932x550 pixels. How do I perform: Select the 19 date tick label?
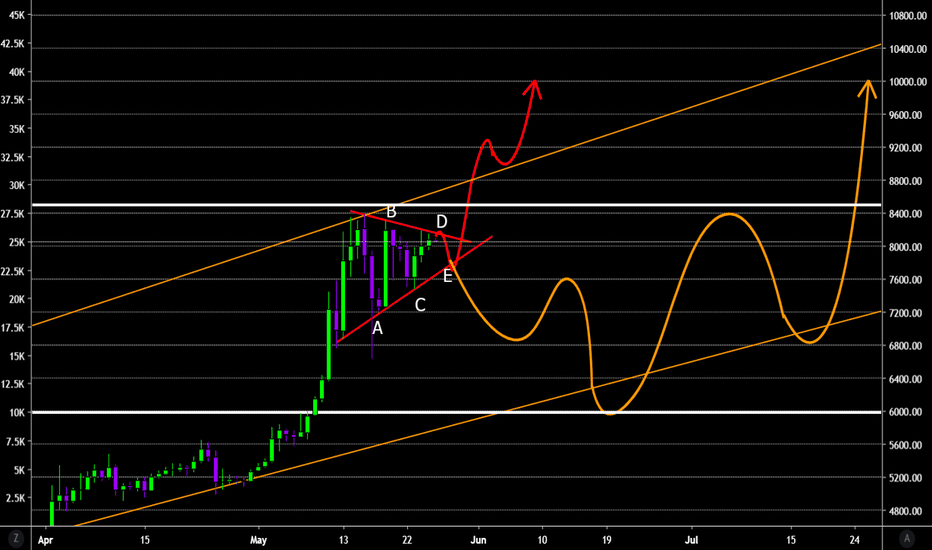pyautogui.click(x=607, y=540)
